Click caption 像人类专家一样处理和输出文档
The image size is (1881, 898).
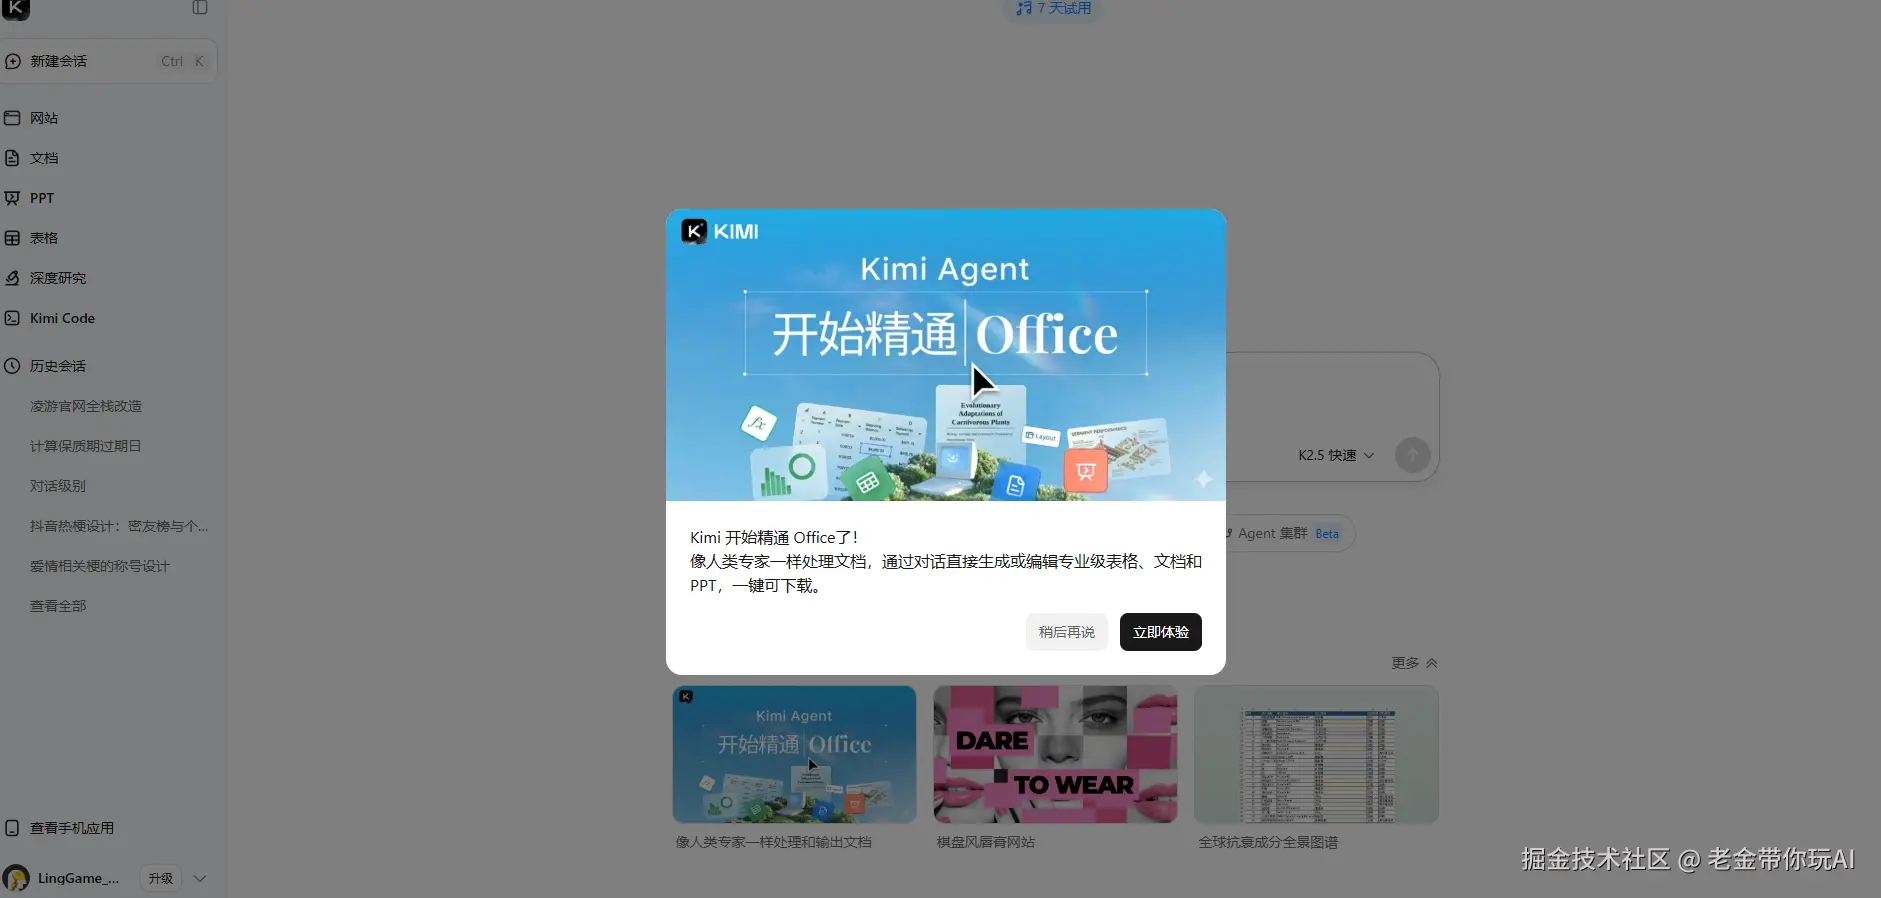[774, 842]
